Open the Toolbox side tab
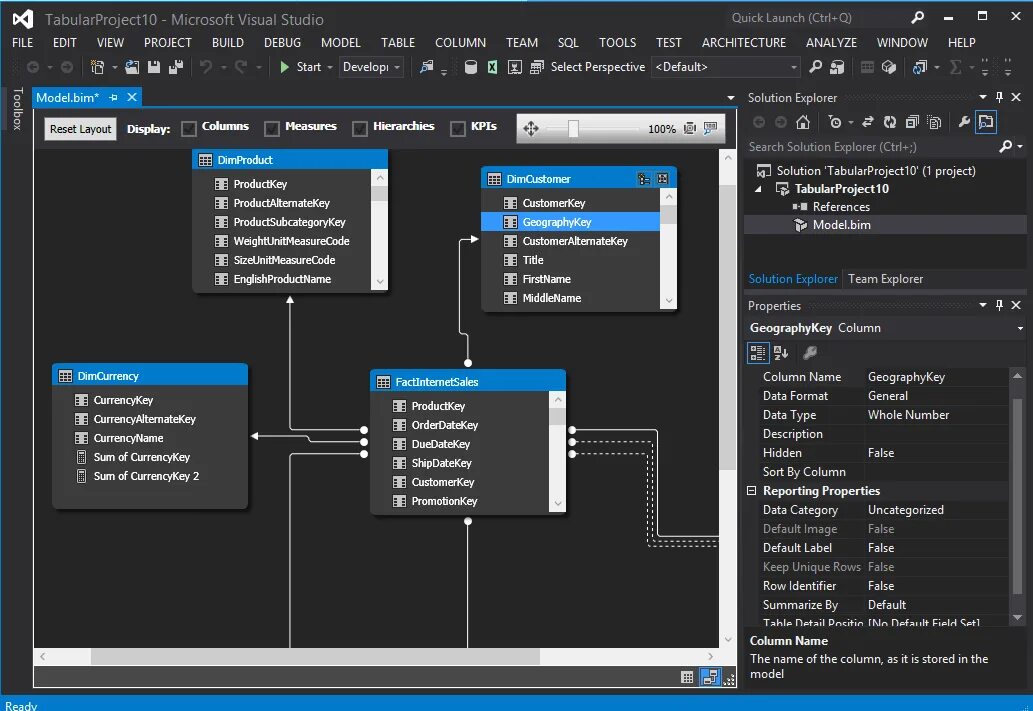Image resolution: width=1033 pixels, height=711 pixels. (18, 108)
